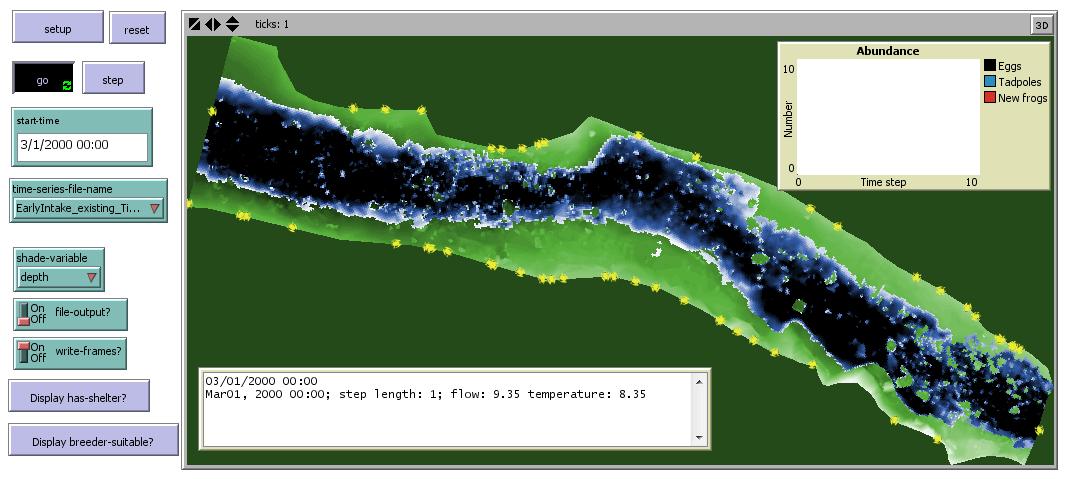Click the Time step axis label
The image size is (1067, 479).
pyautogui.click(x=883, y=182)
